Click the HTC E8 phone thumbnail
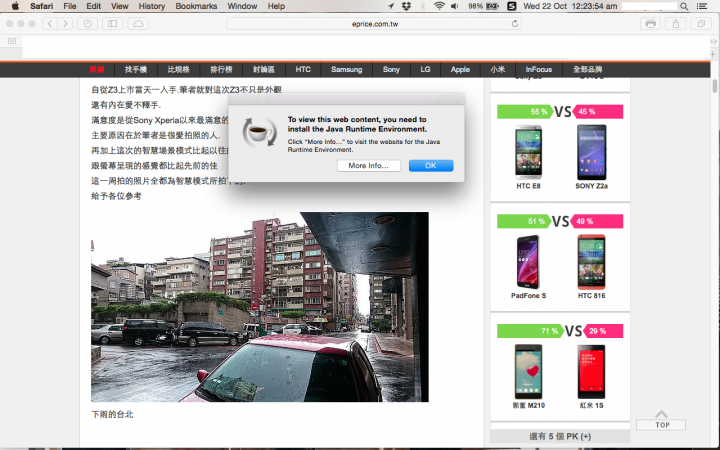 [x=528, y=152]
